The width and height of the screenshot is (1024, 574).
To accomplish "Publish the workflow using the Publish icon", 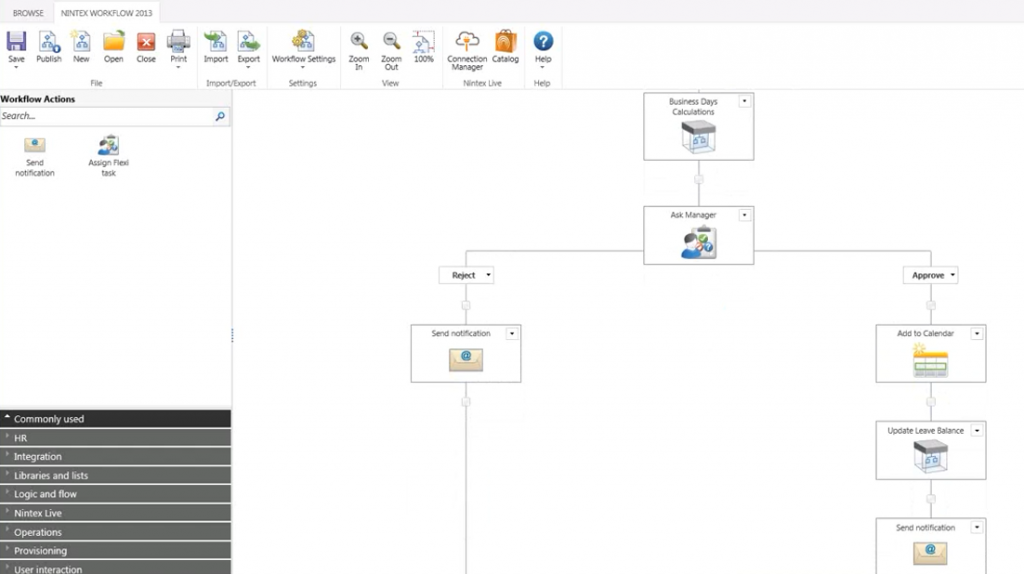I will (x=49, y=42).
